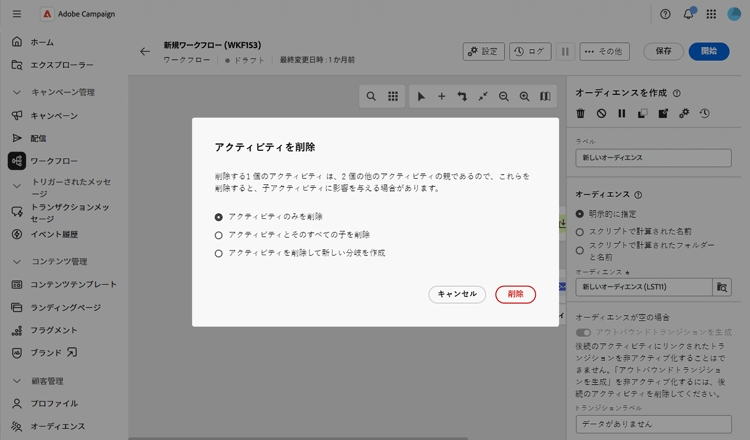Click the canvas search magnifier icon
This screenshot has width=750, height=440.
click(x=371, y=96)
